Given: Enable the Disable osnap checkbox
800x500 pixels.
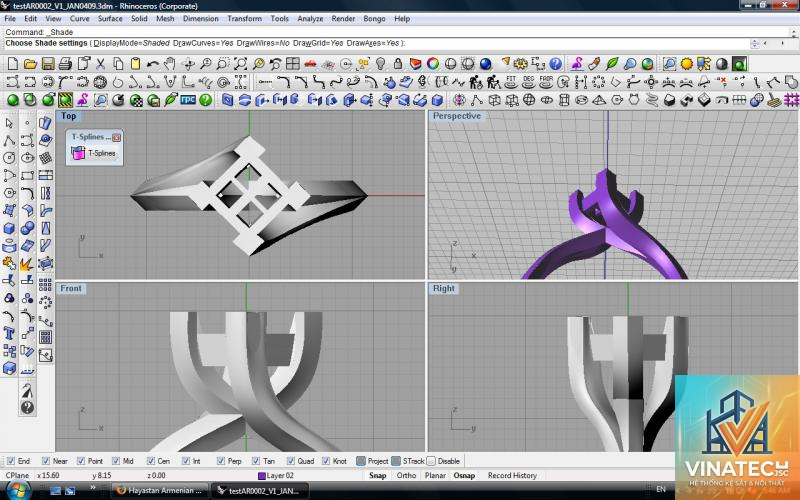Looking at the screenshot, I should (431, 461).
